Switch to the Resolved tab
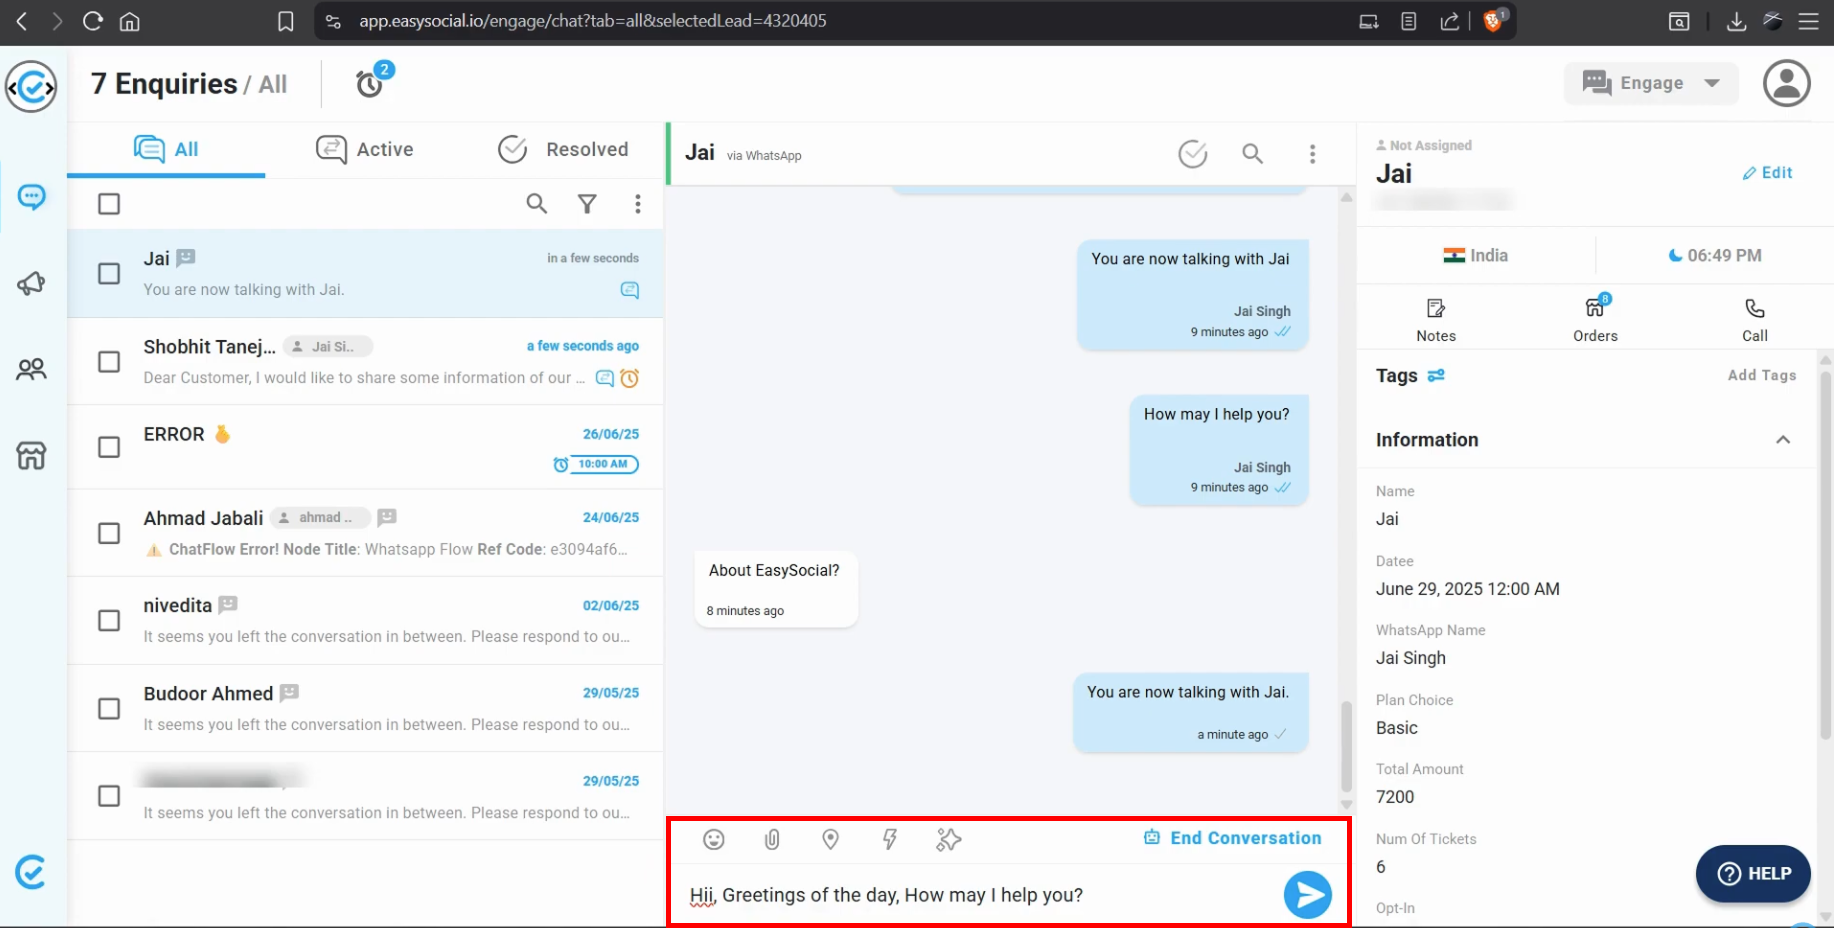This screenshot has width=1834, height=928. click(x=564, y=149)
